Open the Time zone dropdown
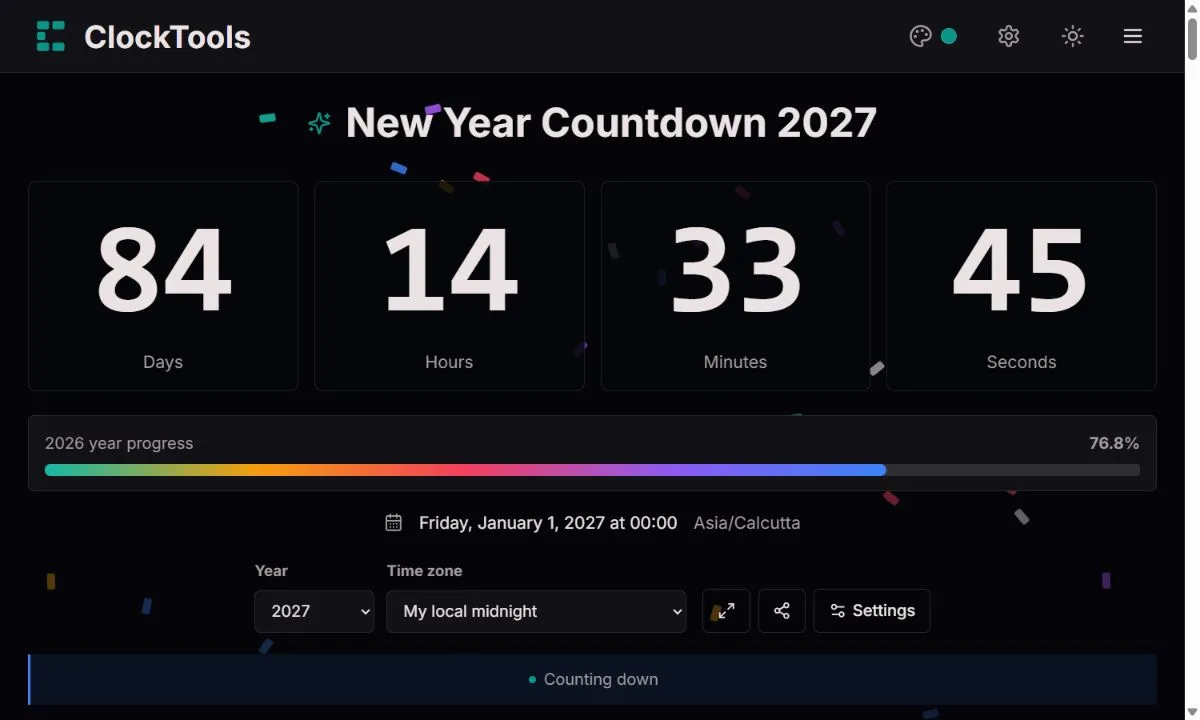This screenshot has height=720, width=1200. pyautogui.click(x=536, y=611)
